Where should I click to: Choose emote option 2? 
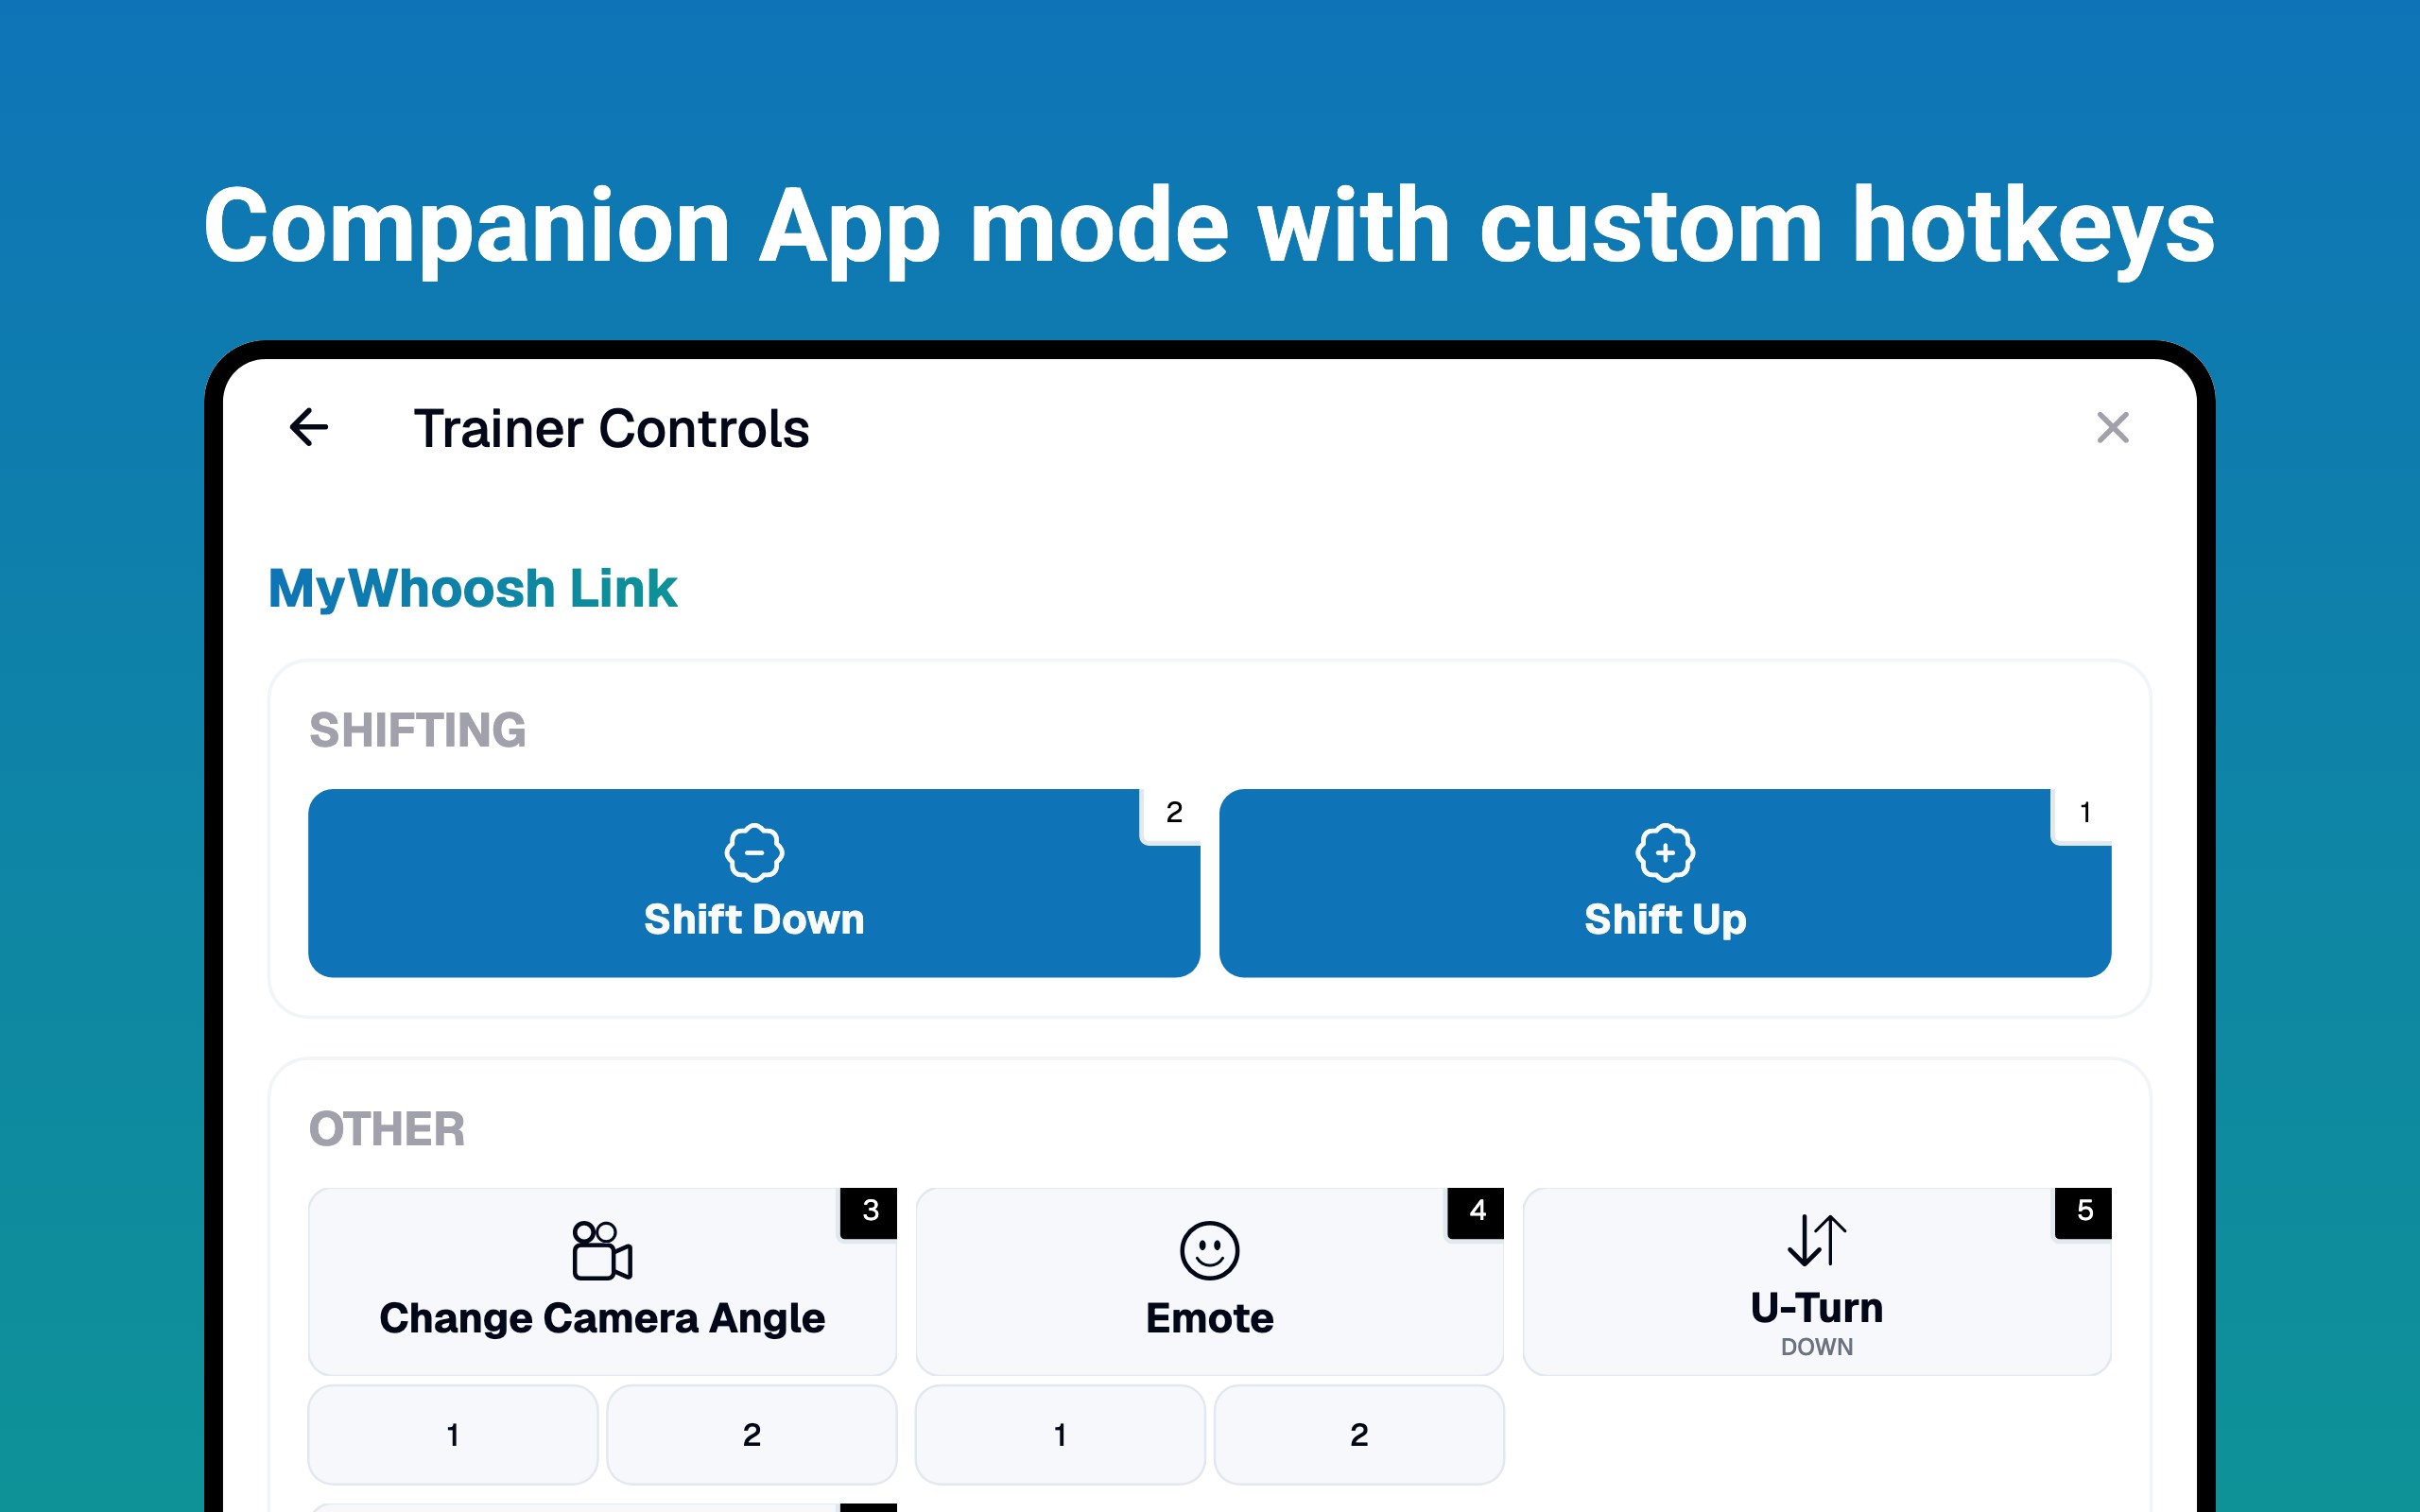pyautogui.click(x=1359, y=1434)
